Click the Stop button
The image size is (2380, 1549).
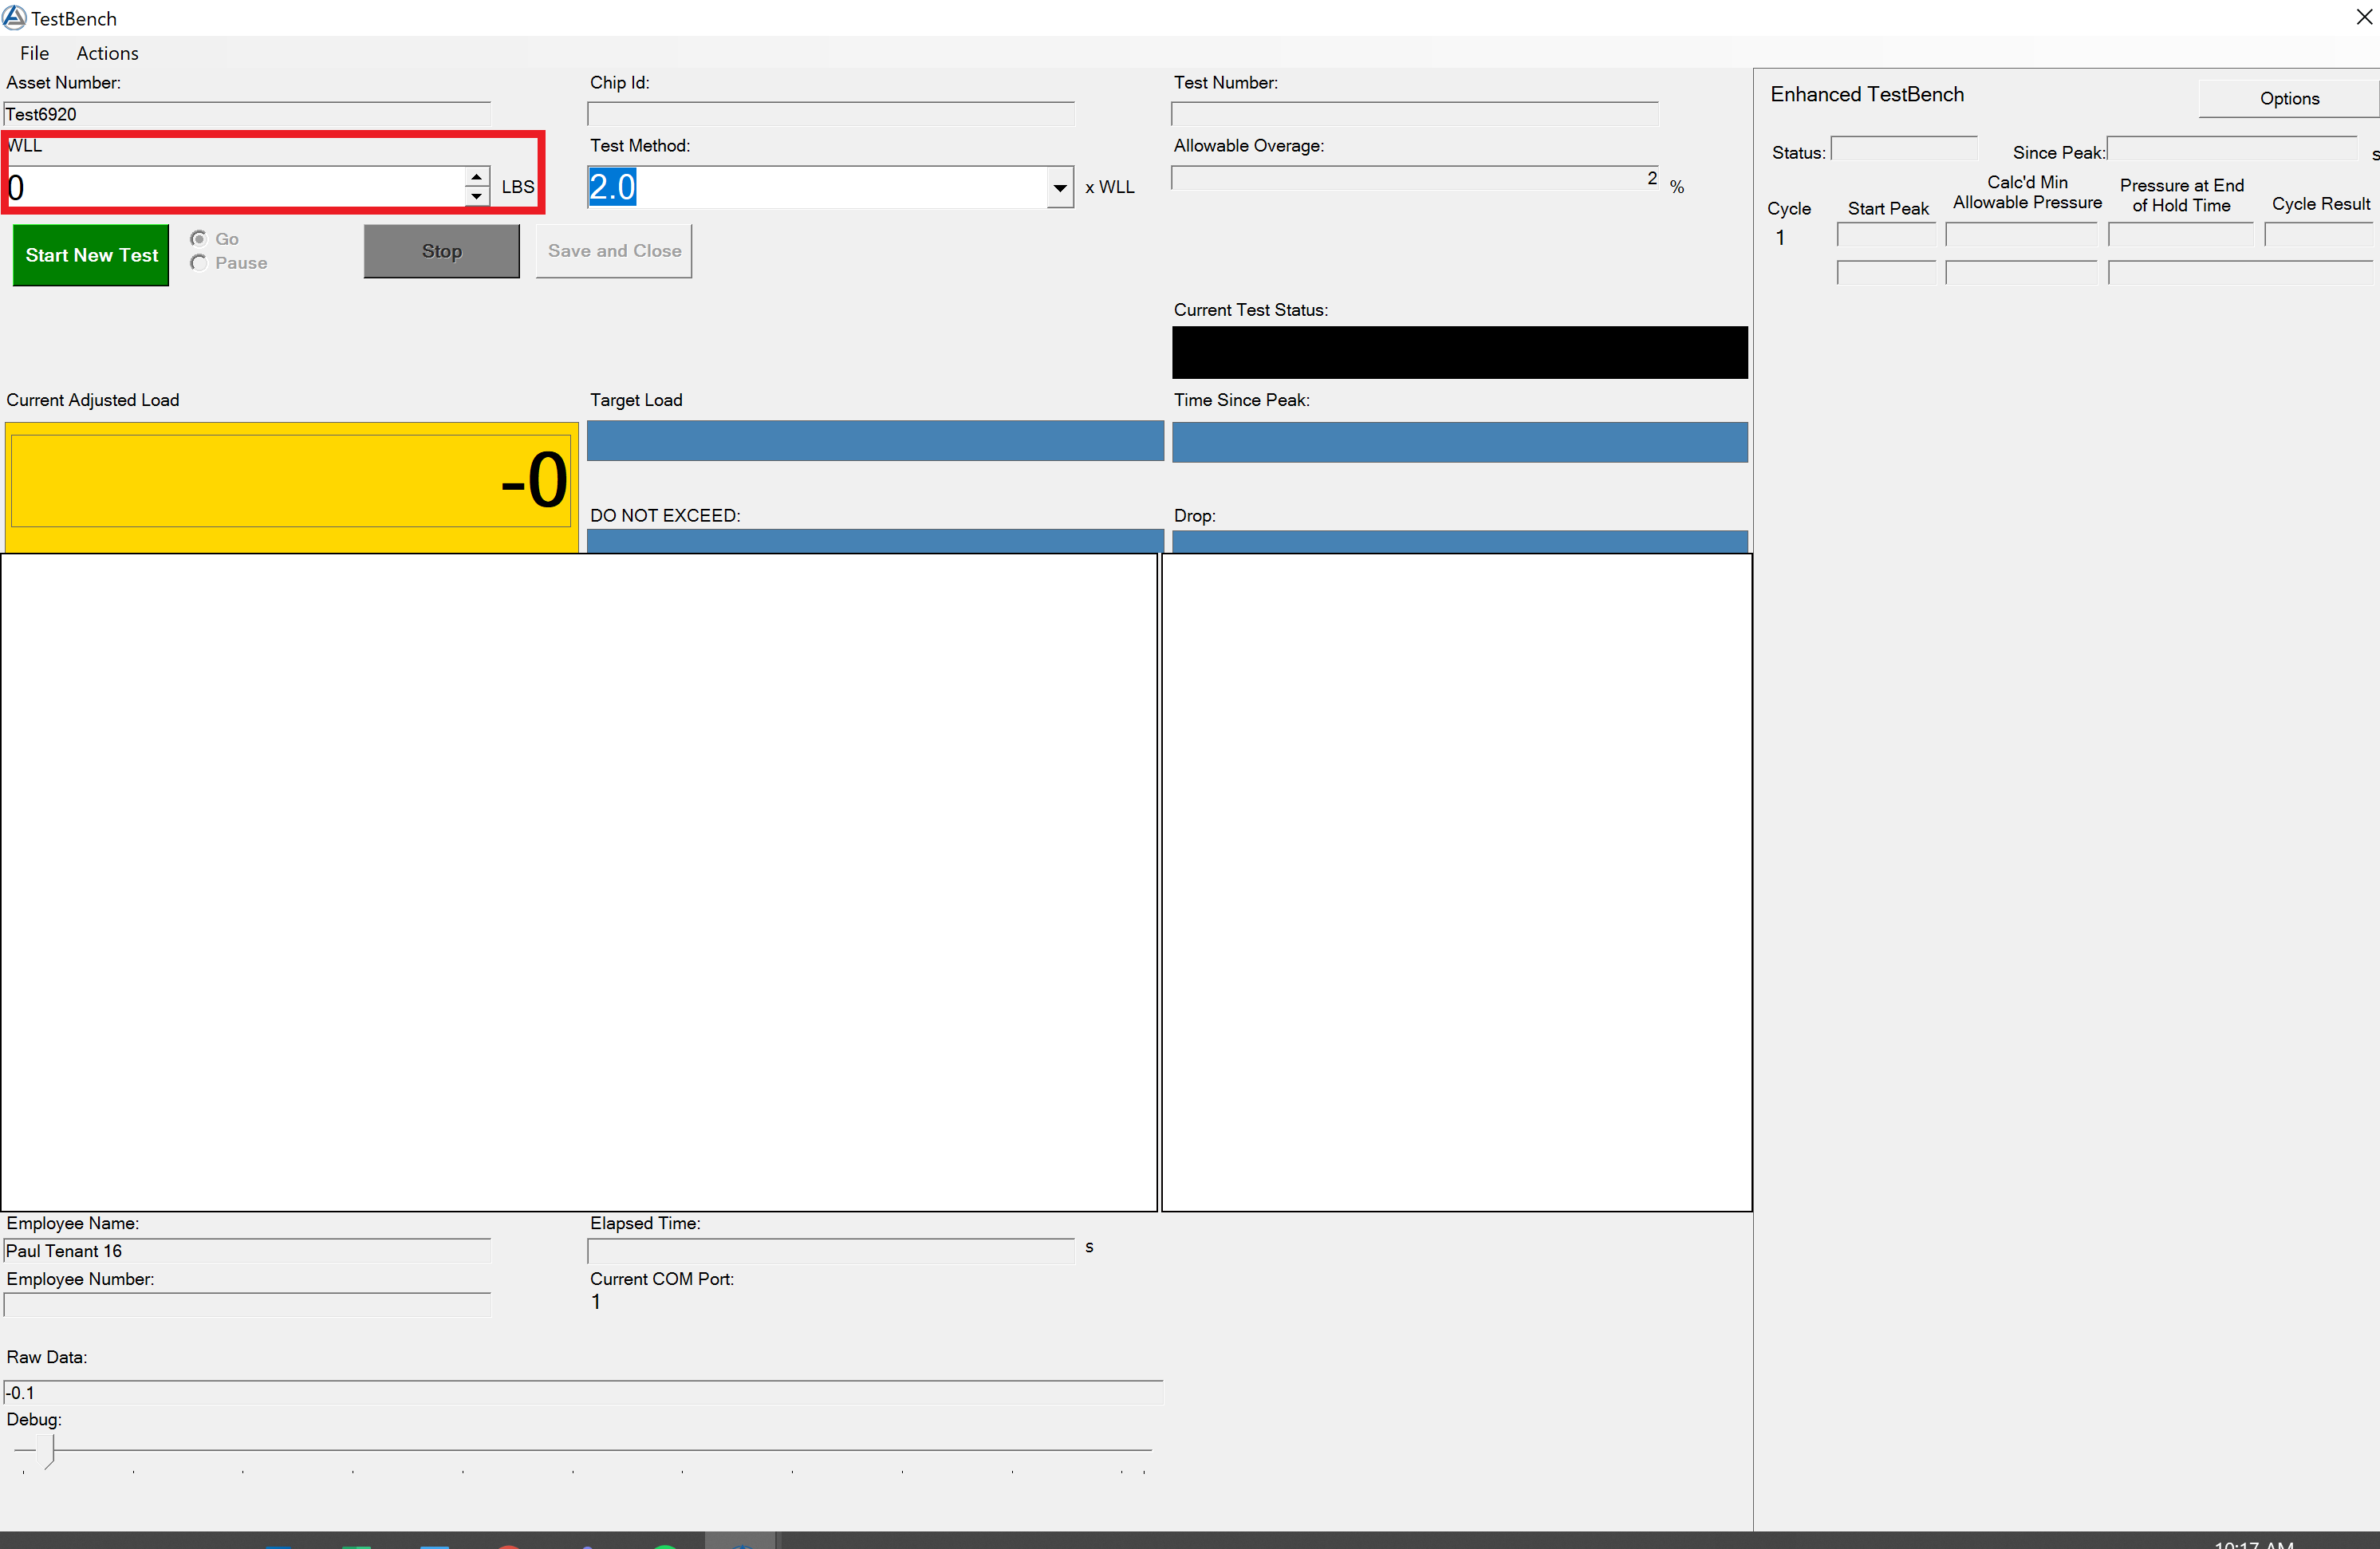pos(441,251)
